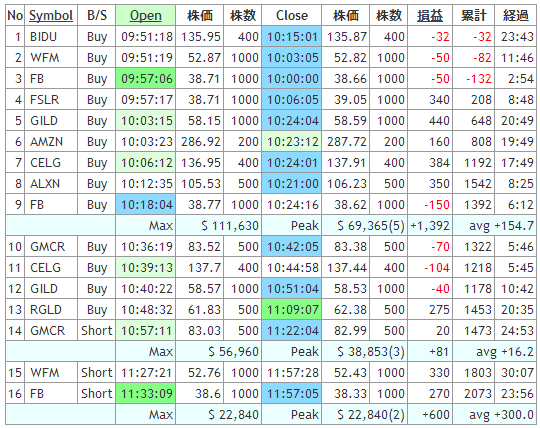
Task: Sort by the Open column header link
Action: pos(146,15)
